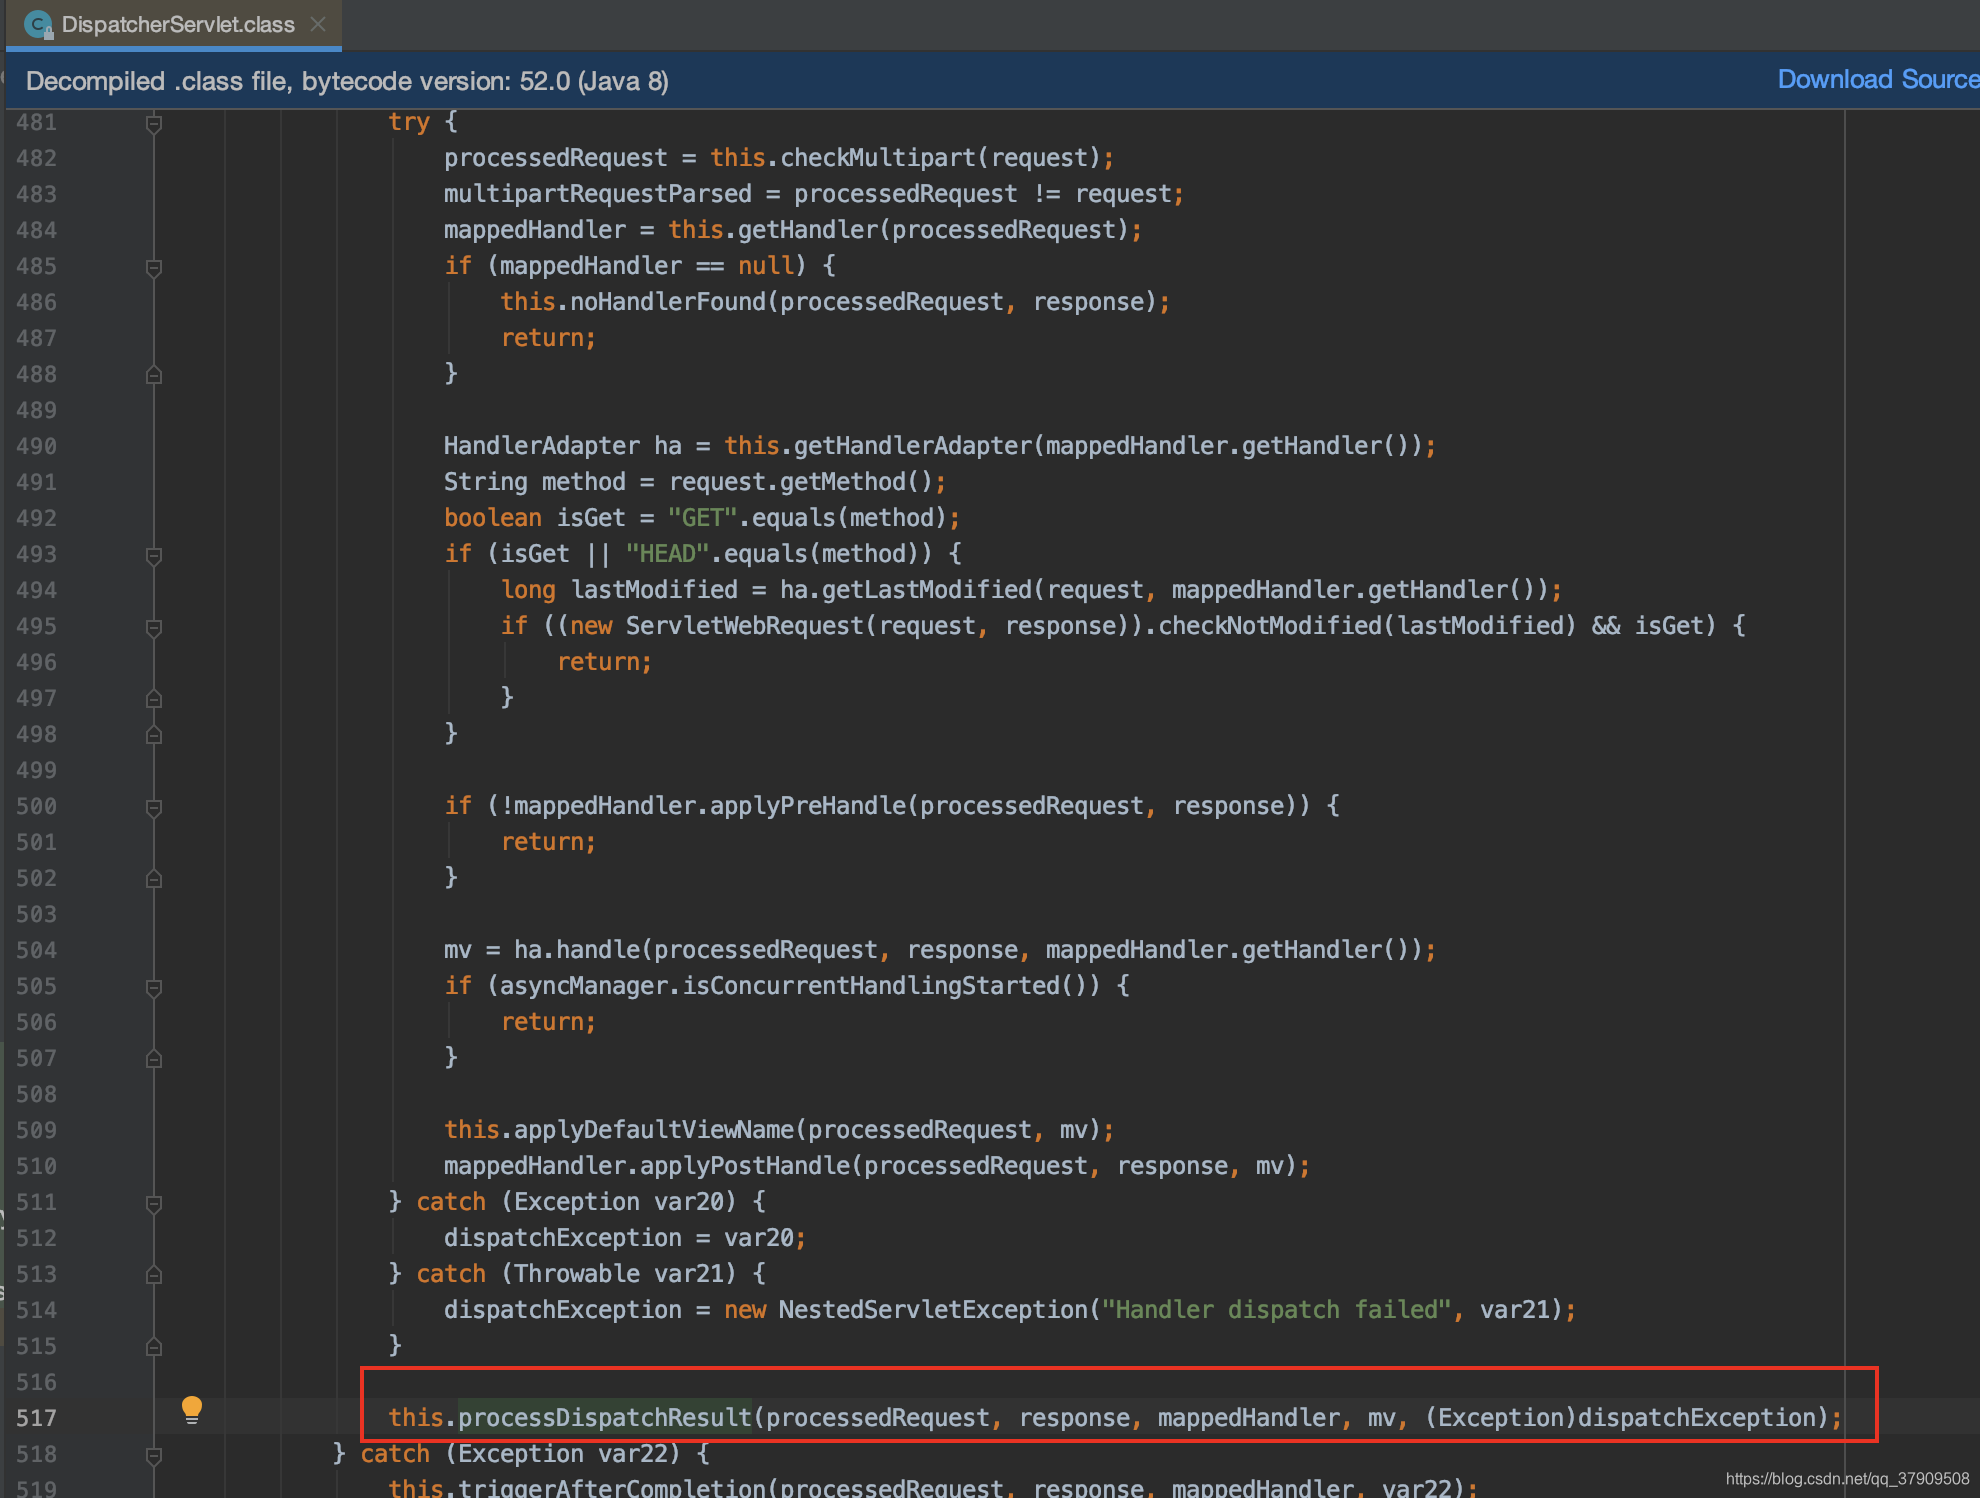Collapse the checkNotModified if at line 495
The image size is (1980, 1498).
point(154,627)
